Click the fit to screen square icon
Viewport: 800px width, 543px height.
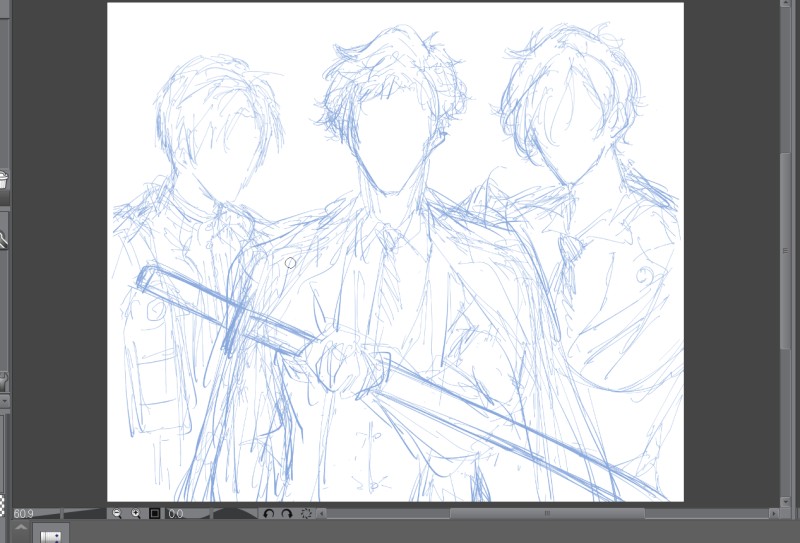(155, 513)
